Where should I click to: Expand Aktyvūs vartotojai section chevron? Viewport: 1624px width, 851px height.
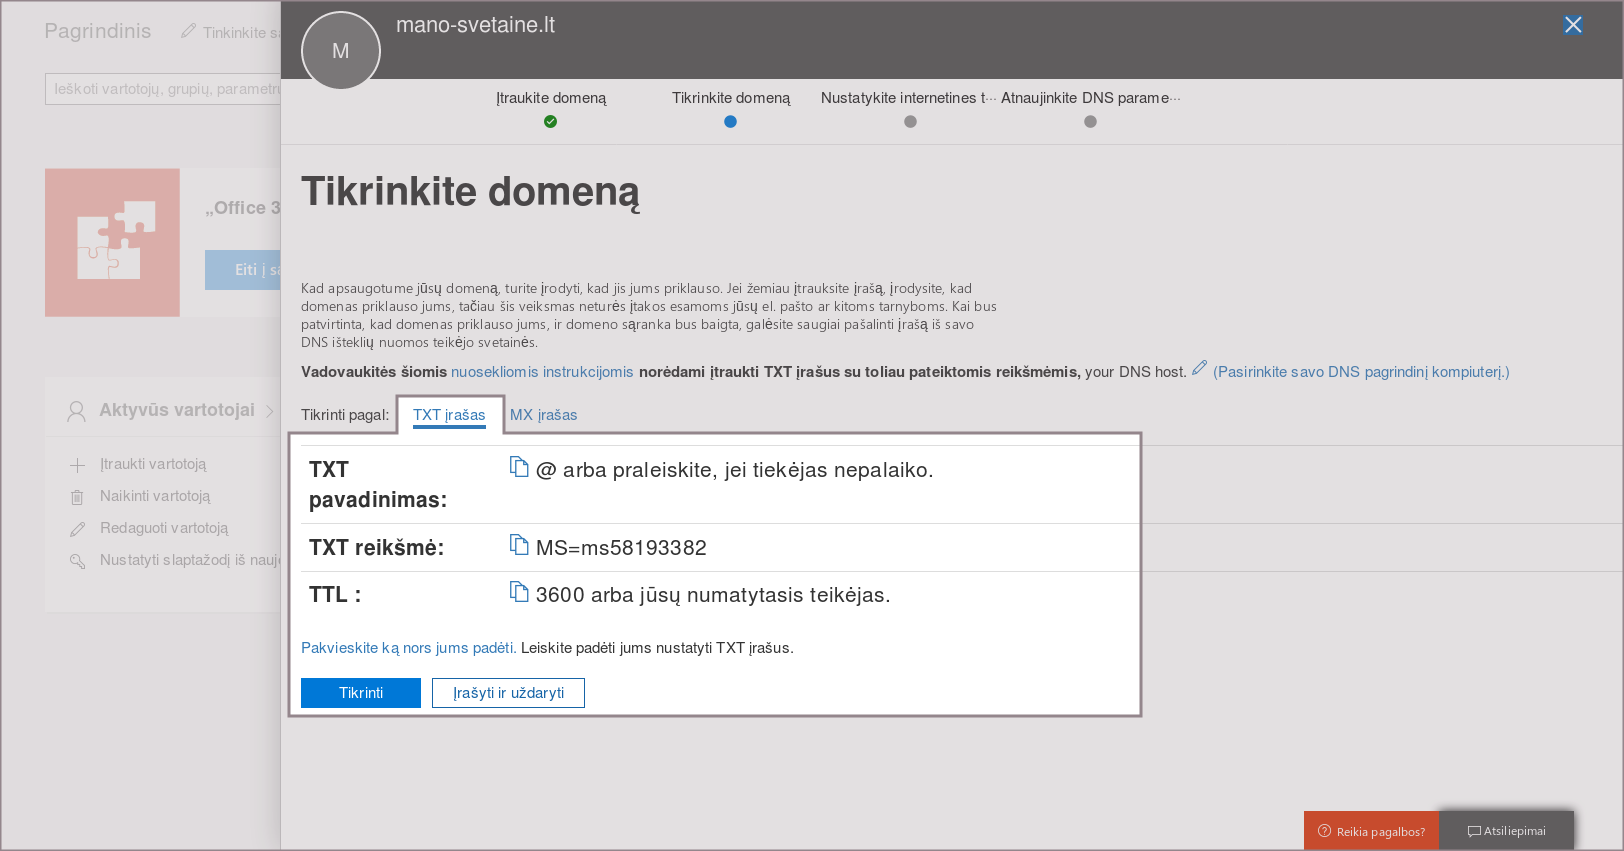click(270, 411)
